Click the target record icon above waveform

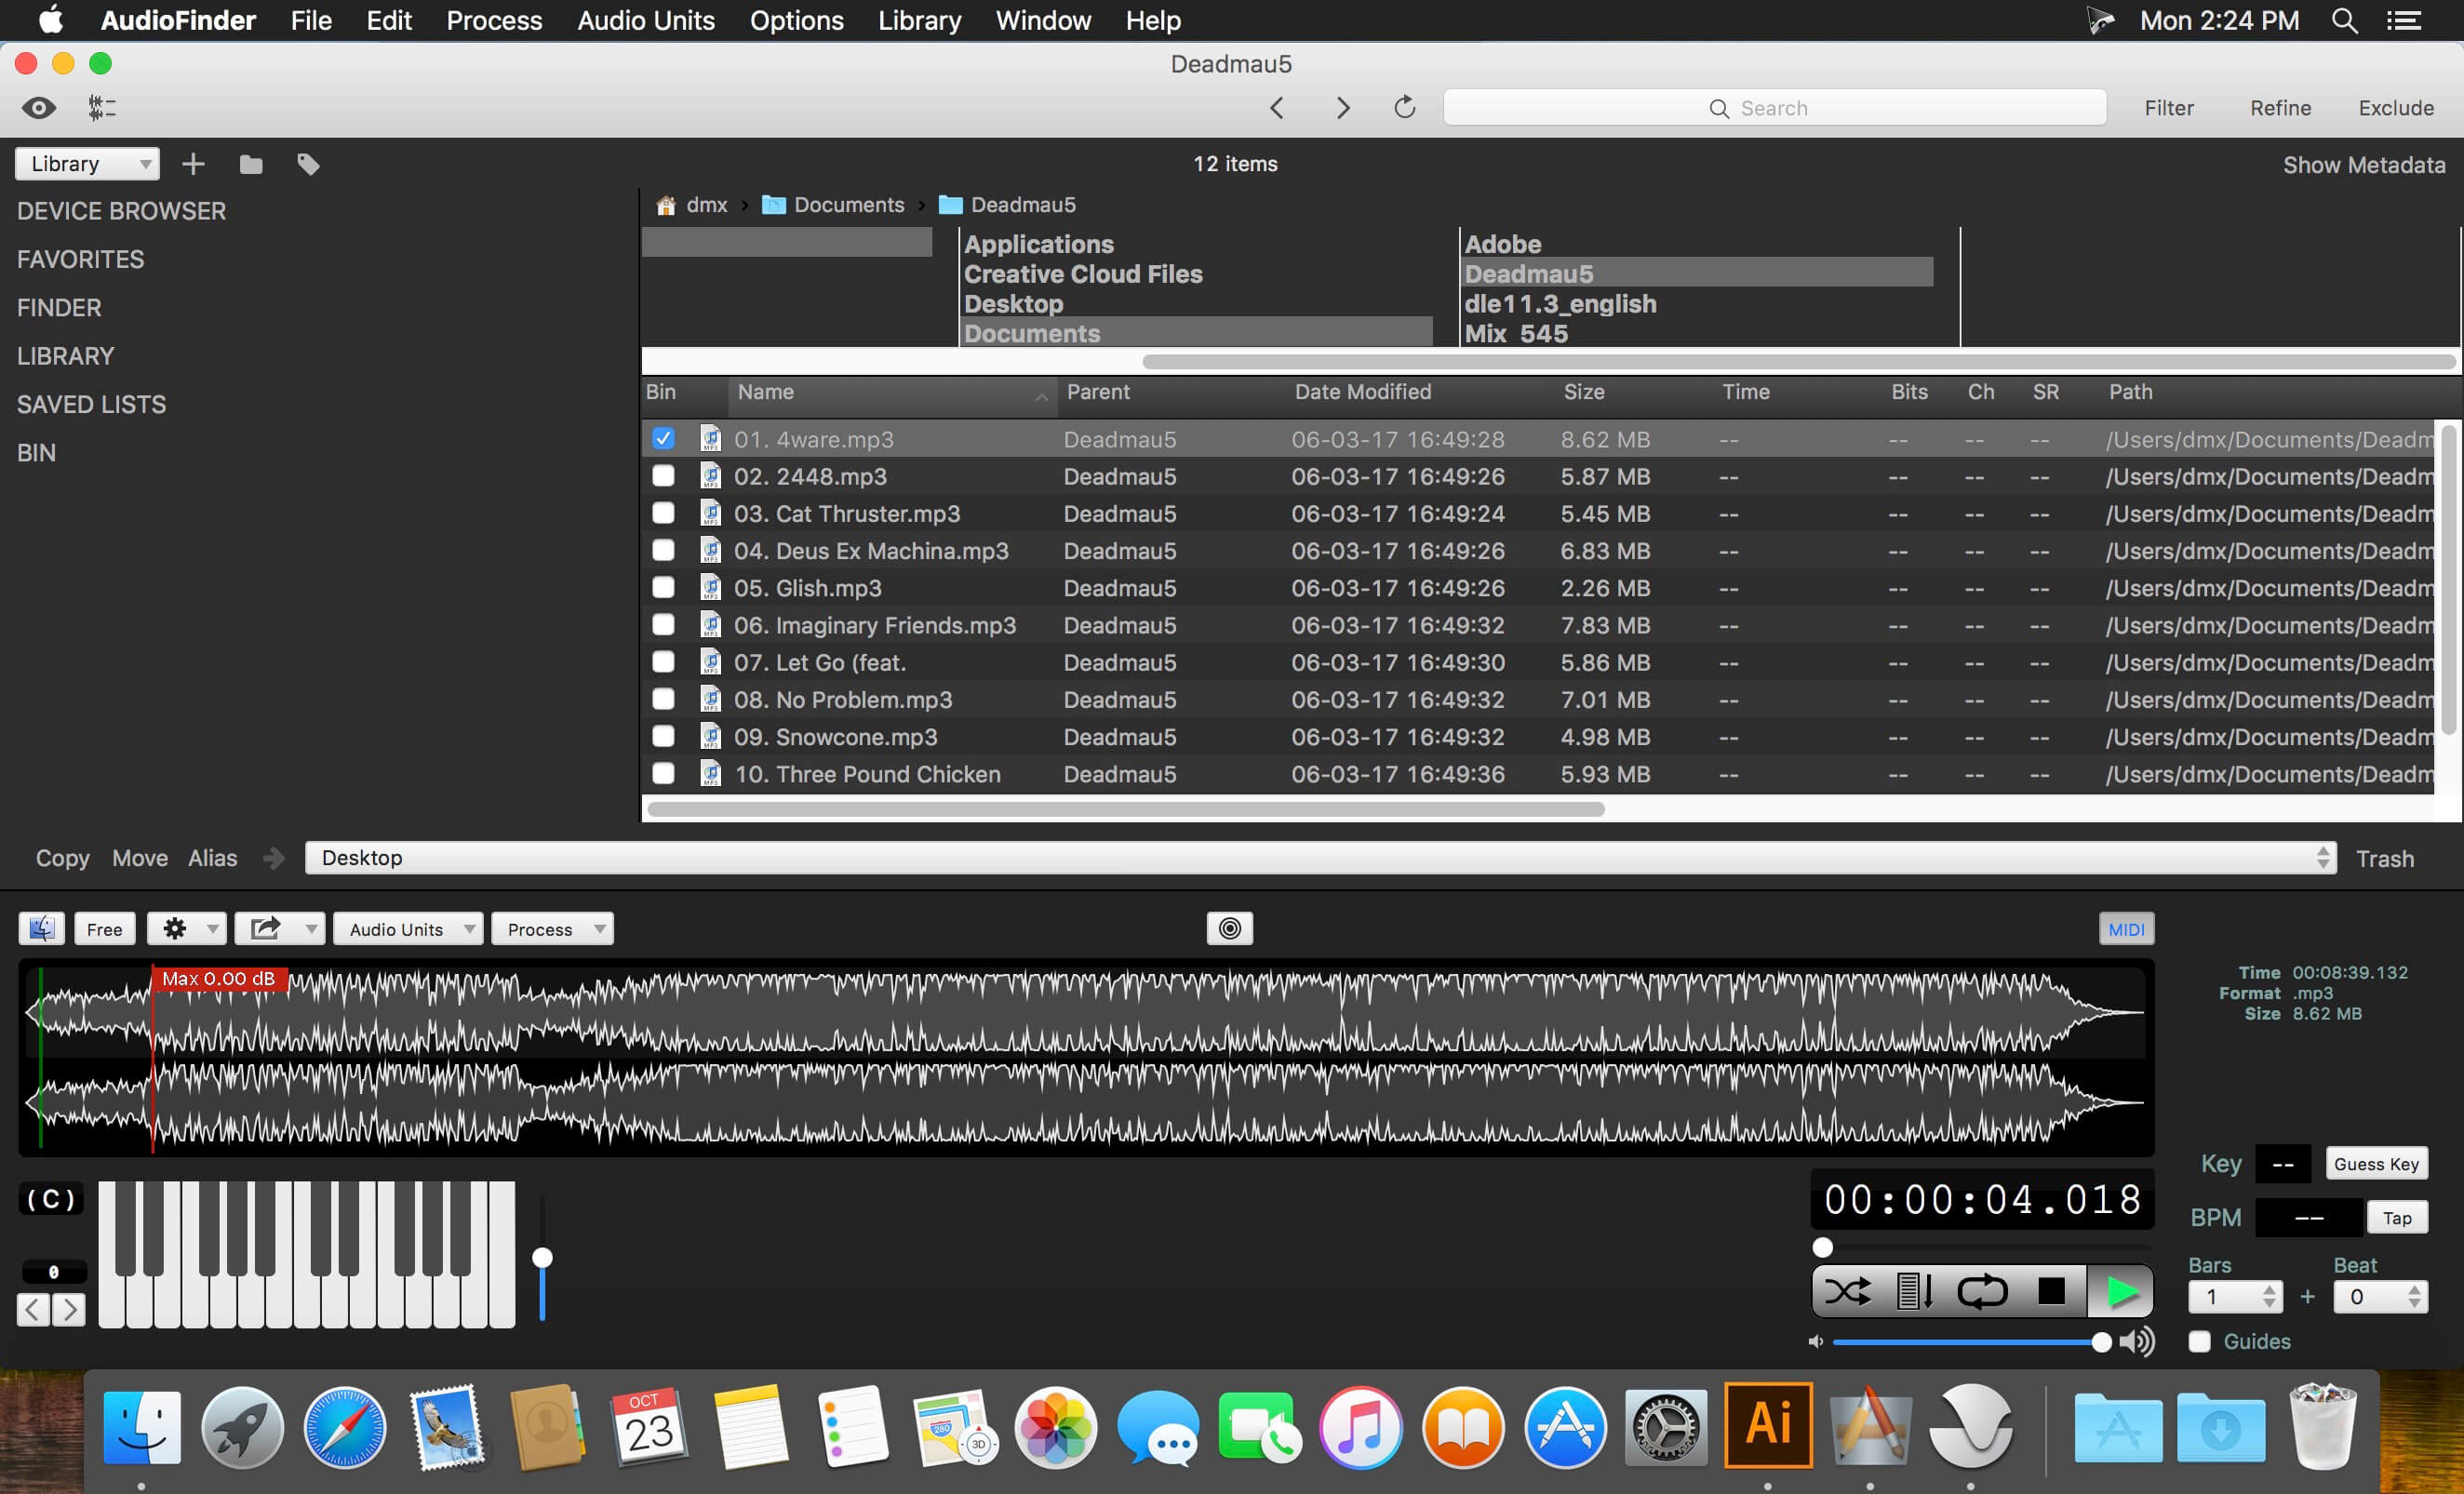(1229, 928)
